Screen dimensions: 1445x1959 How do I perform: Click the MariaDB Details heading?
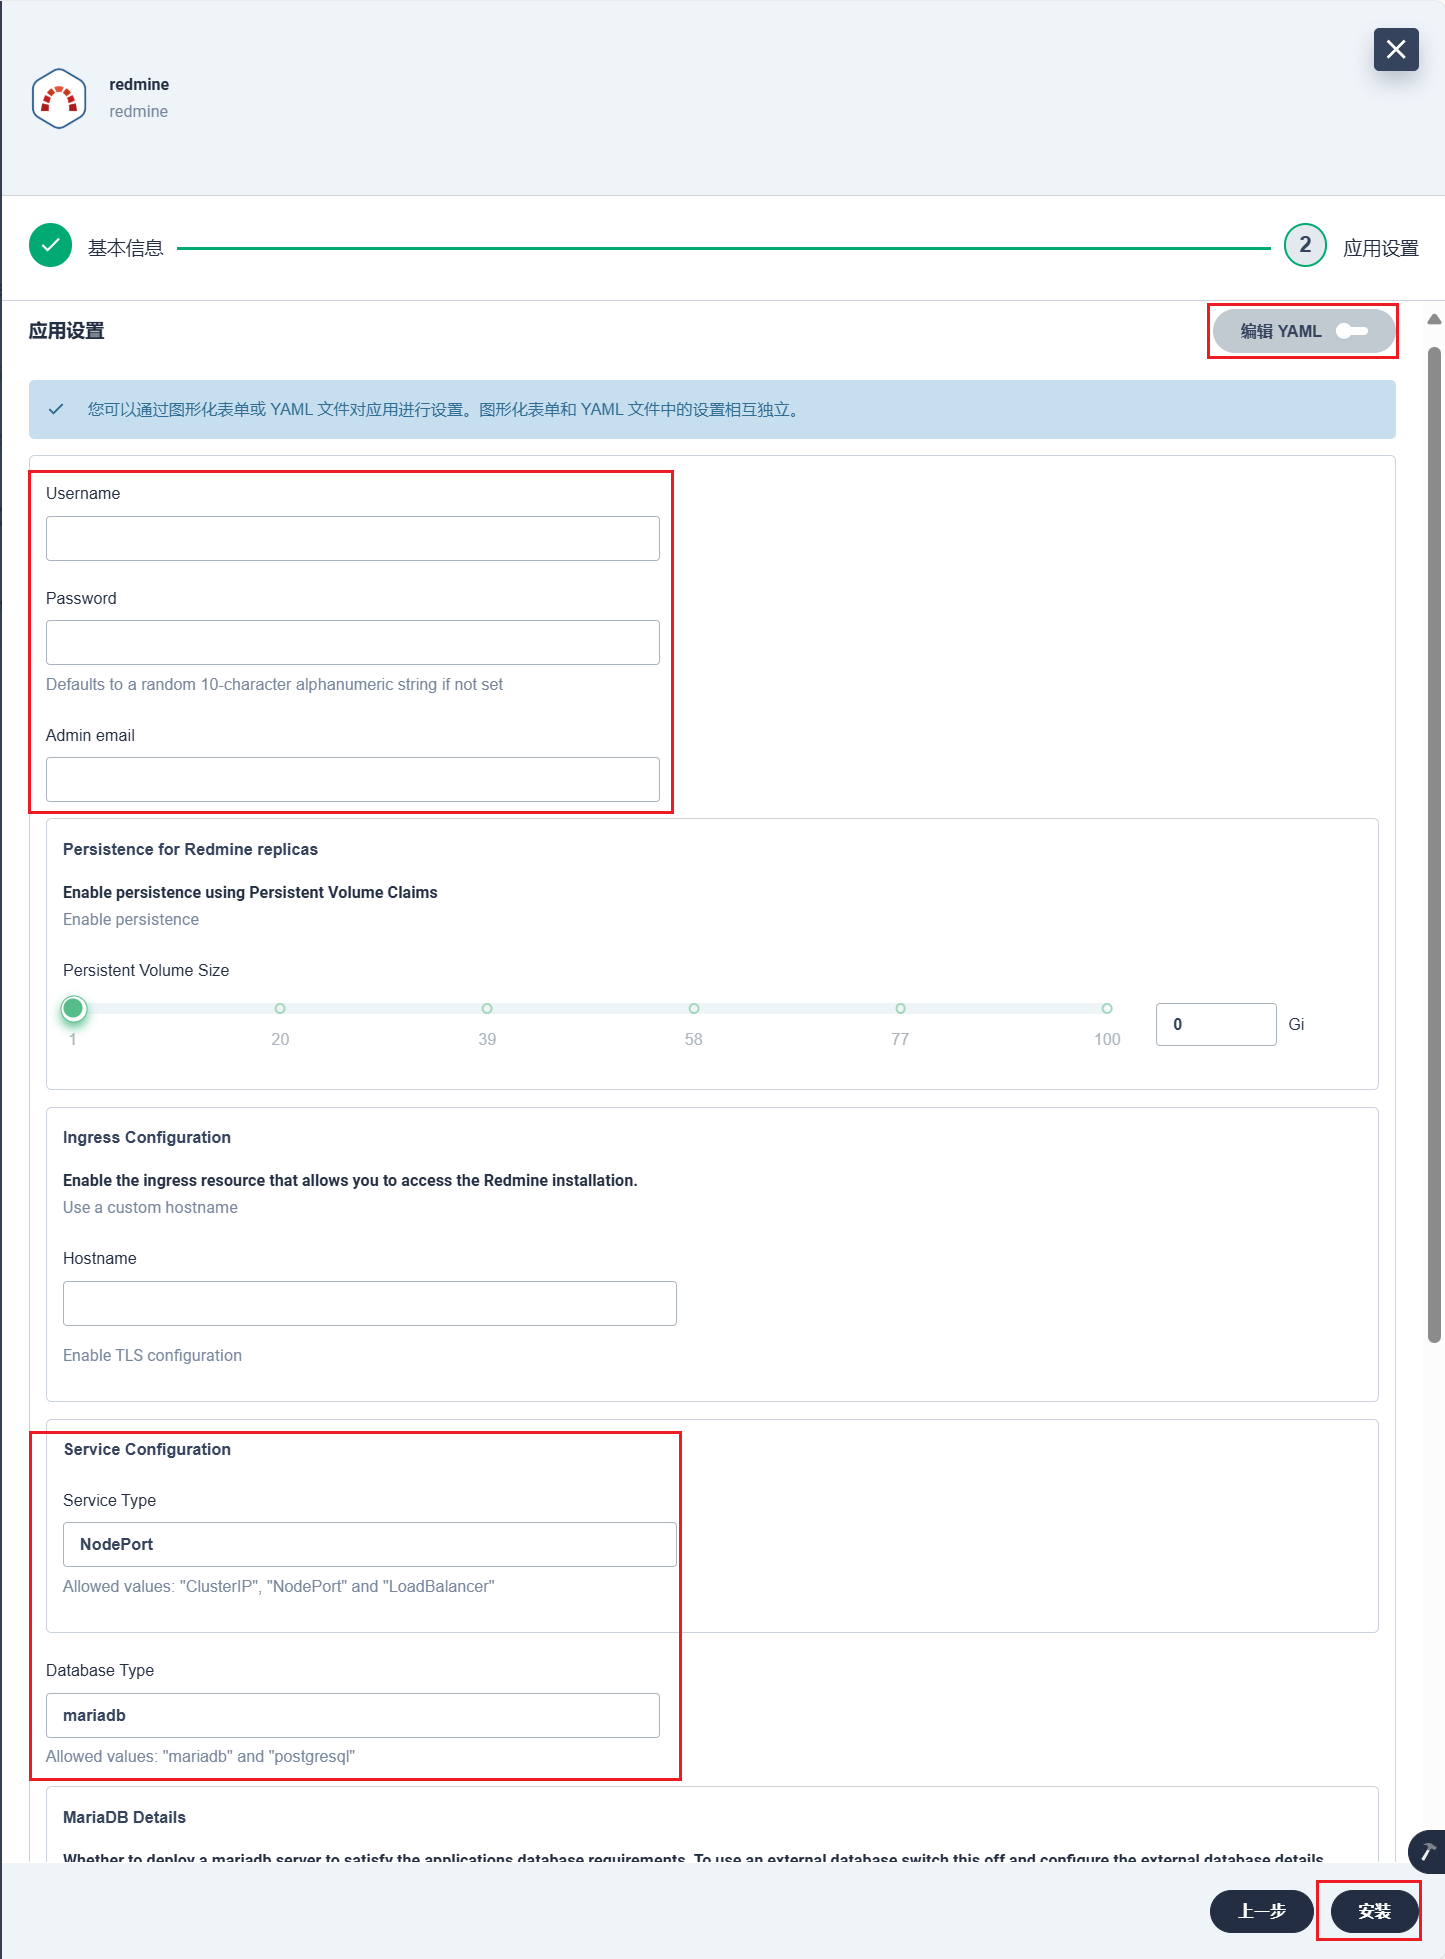pos(124,1817)
